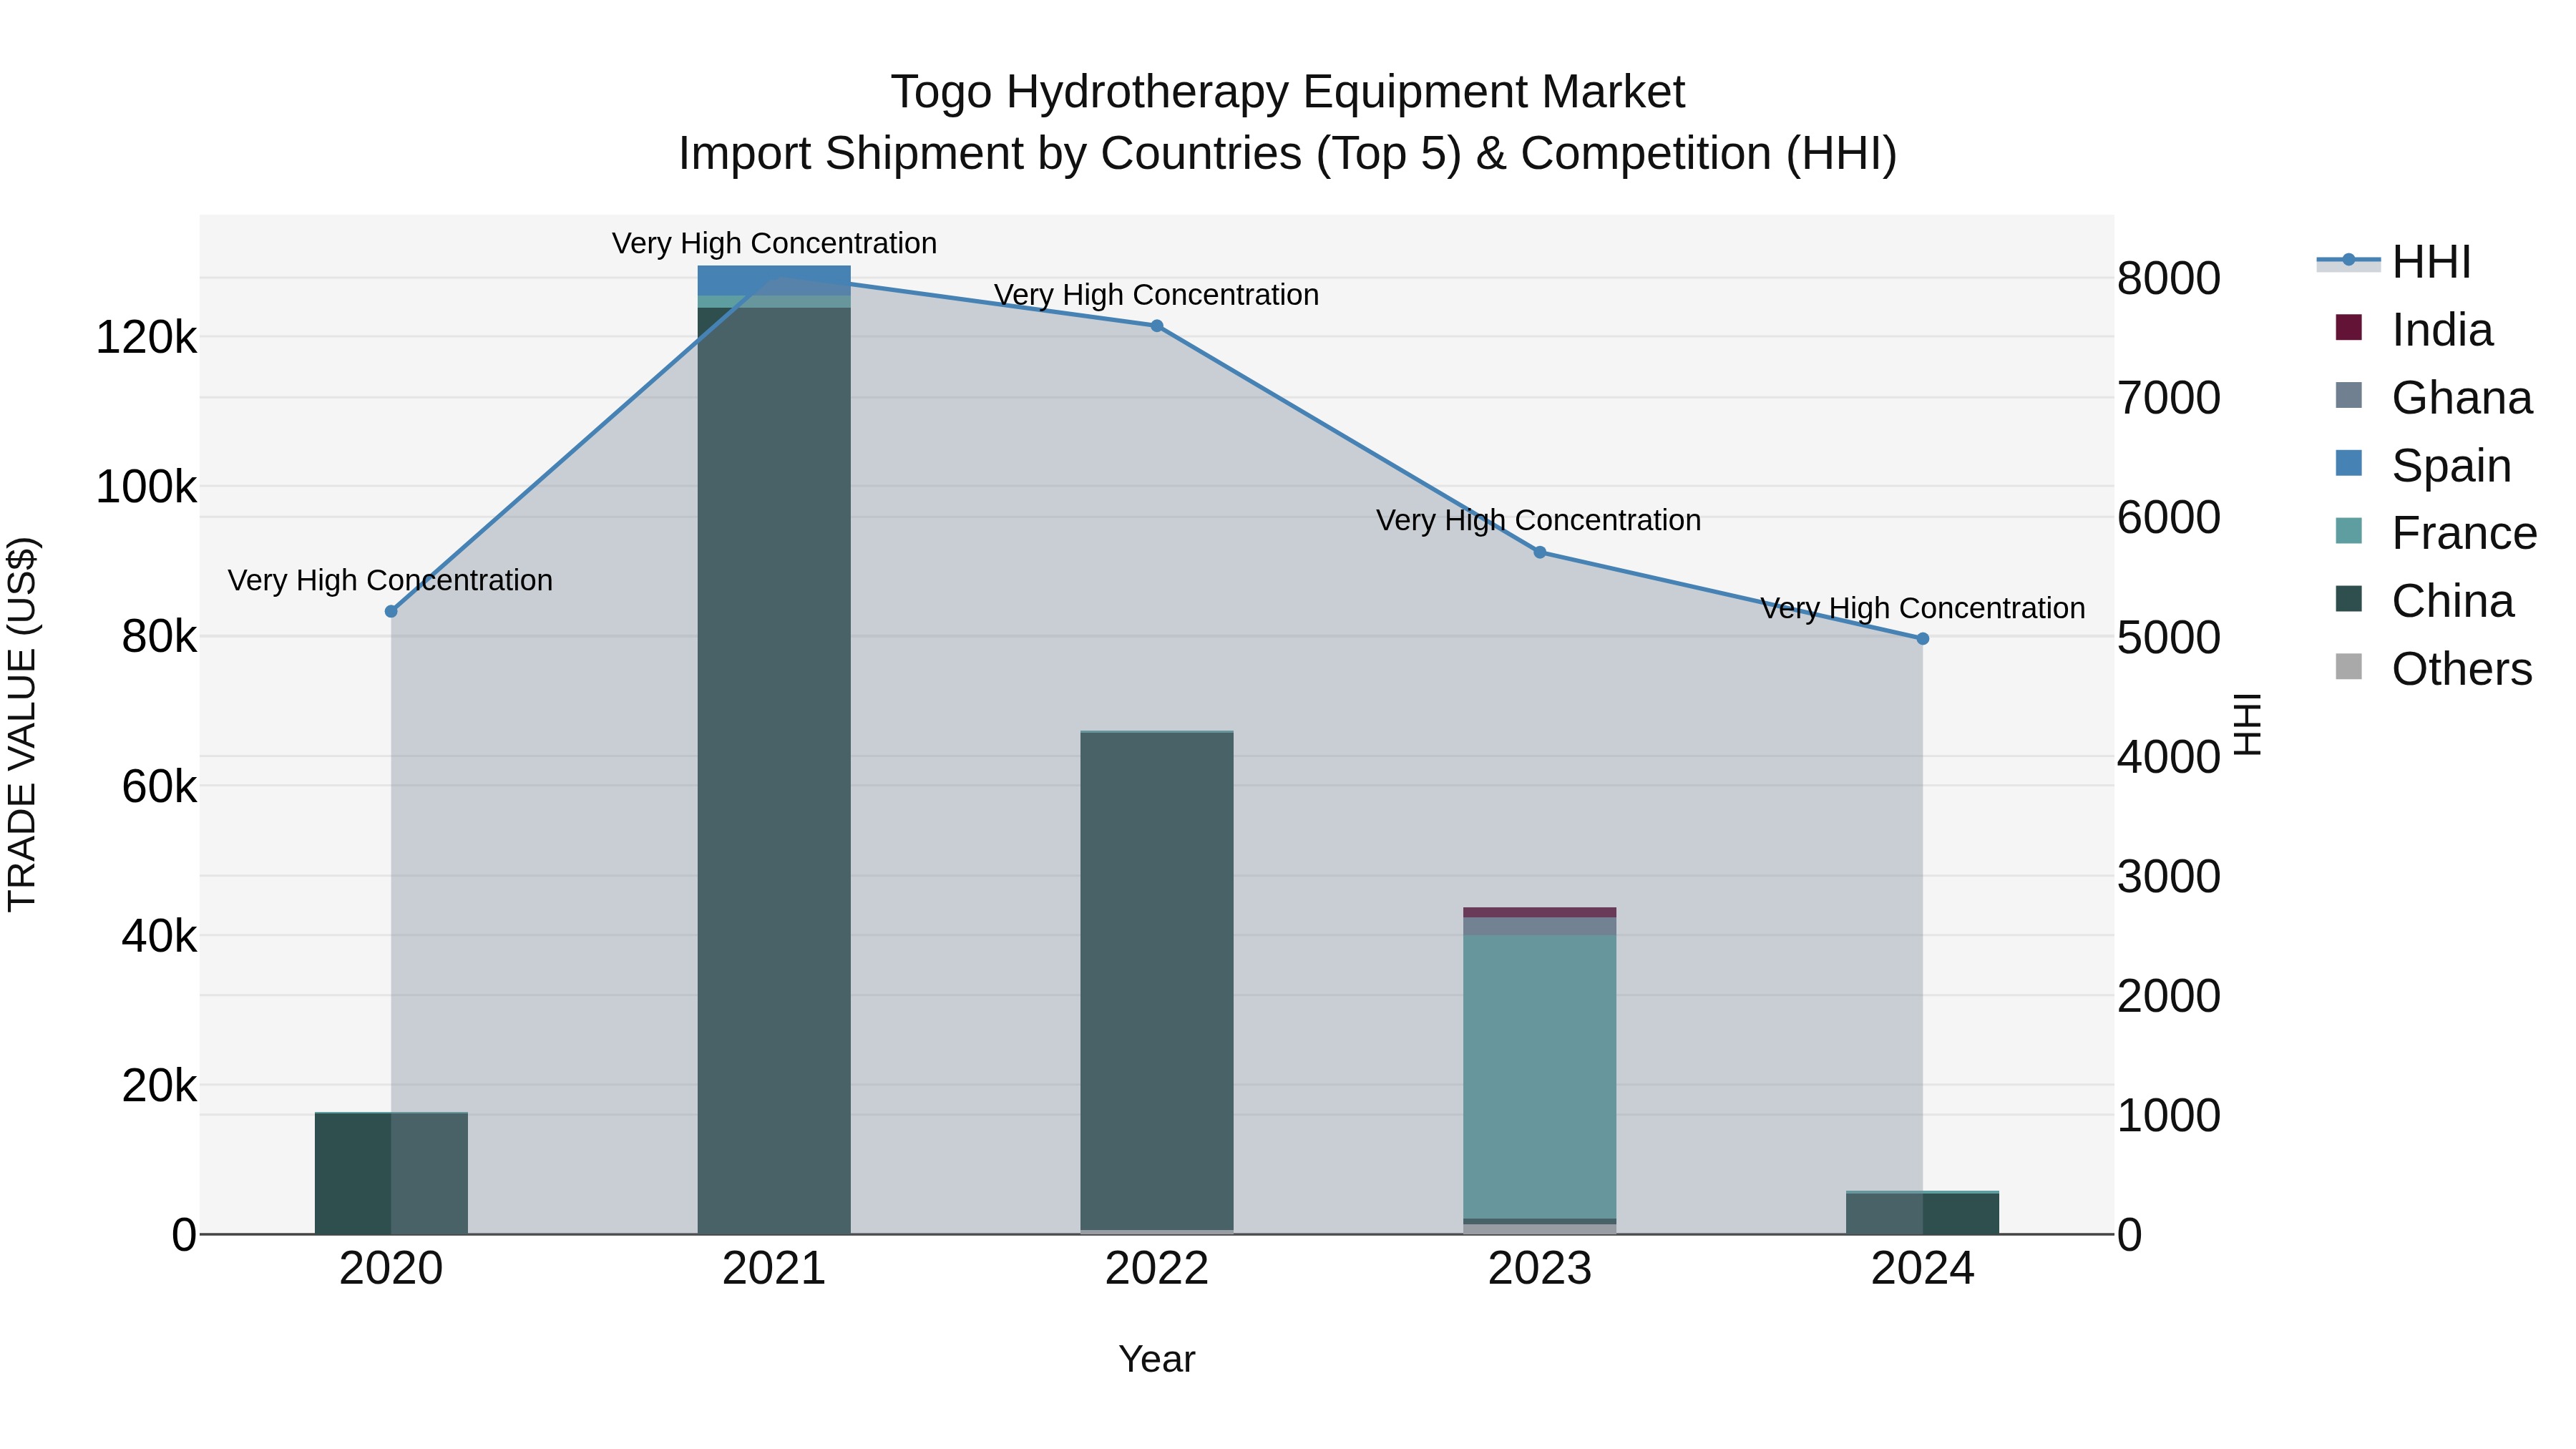The width and height of the screenshot is (2576, 1449).
Task: Click the 20k trade value tick
Action: [159, 1086]
